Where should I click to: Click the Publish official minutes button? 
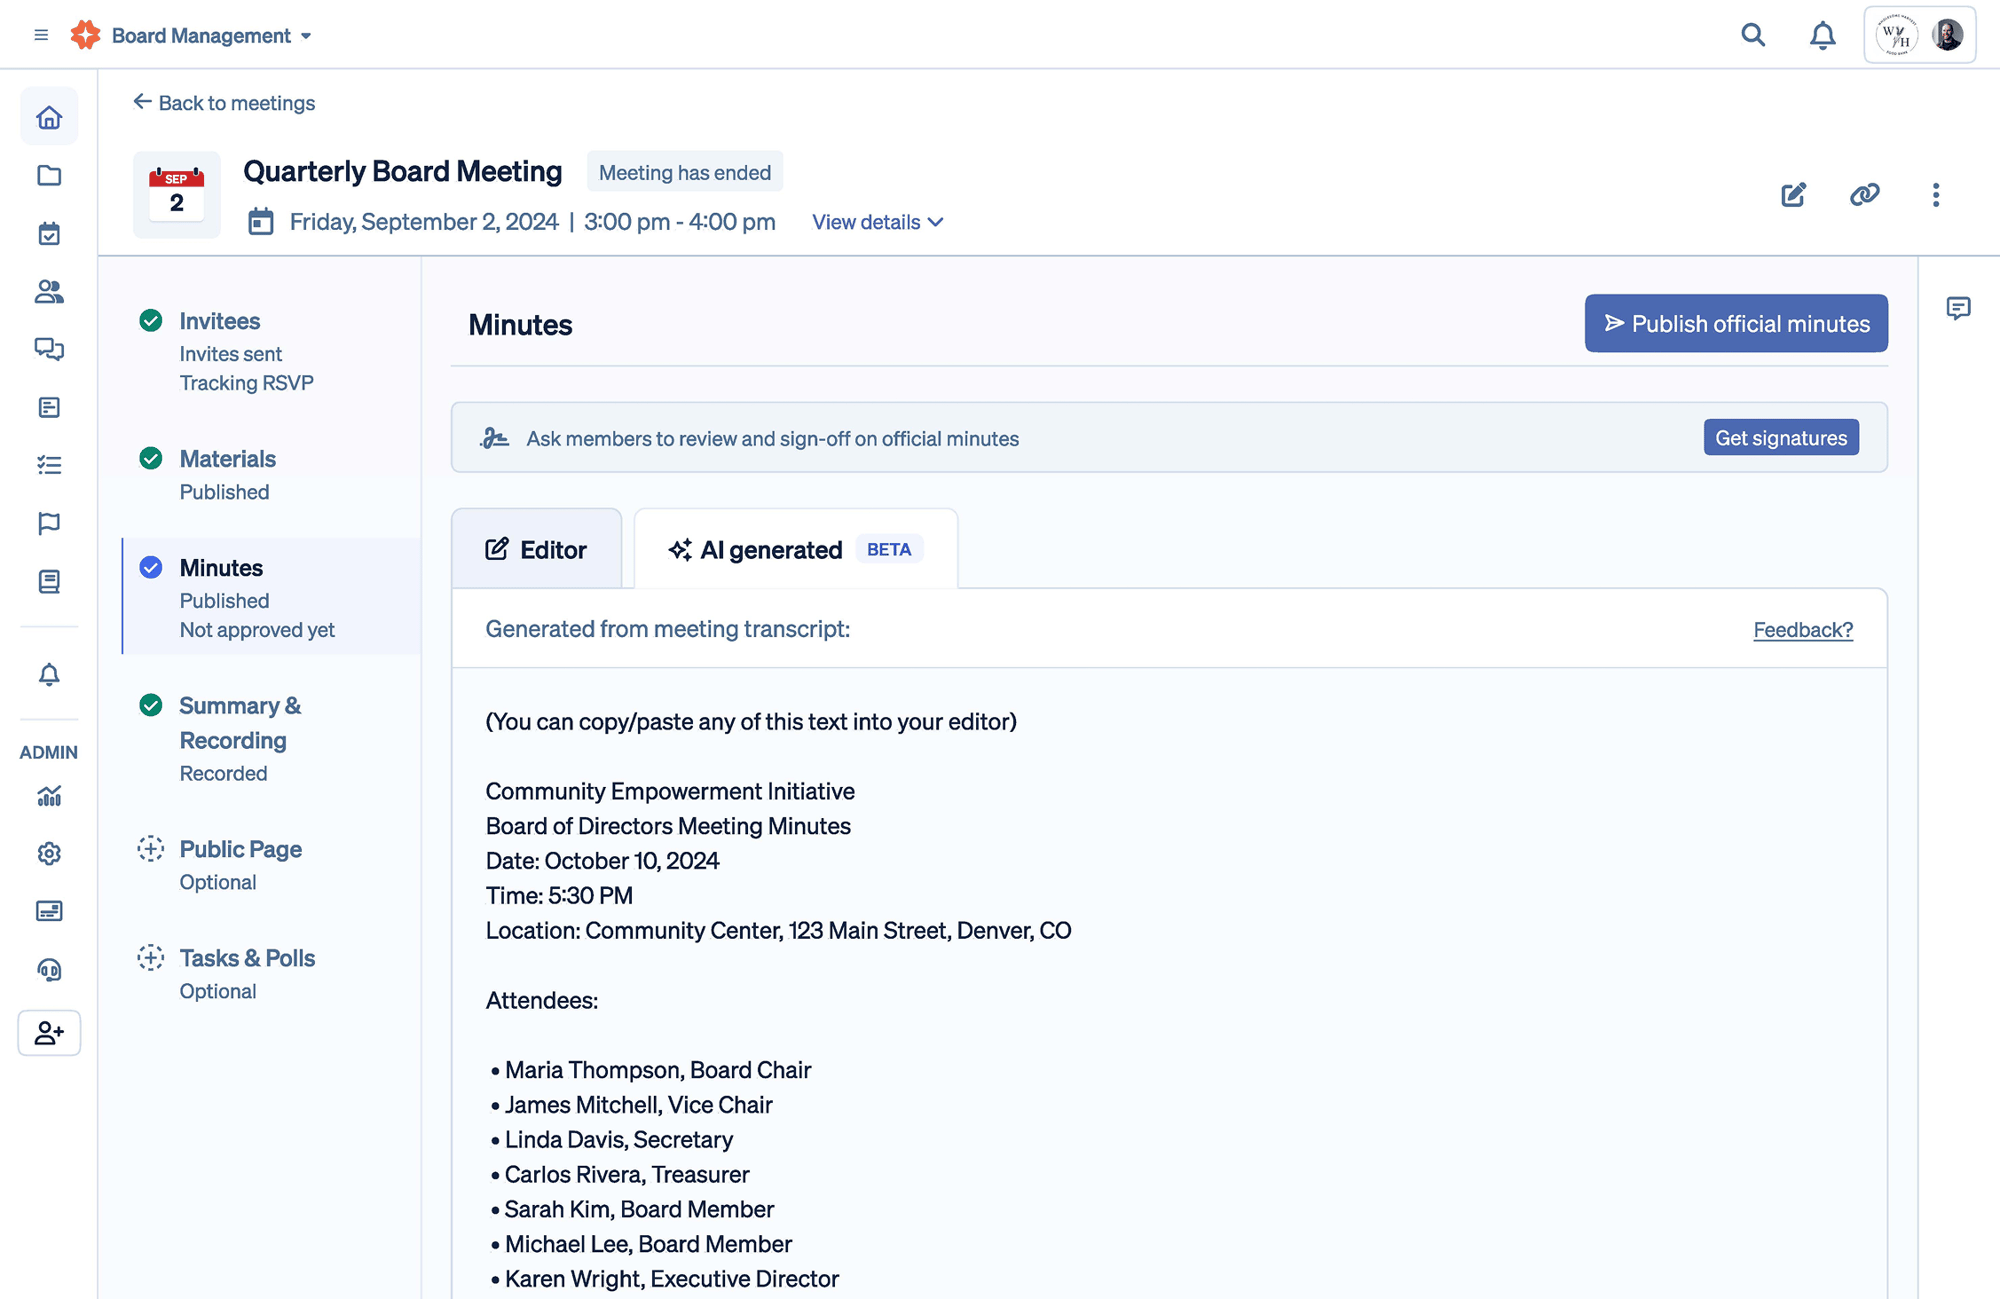pos(1736,323)
